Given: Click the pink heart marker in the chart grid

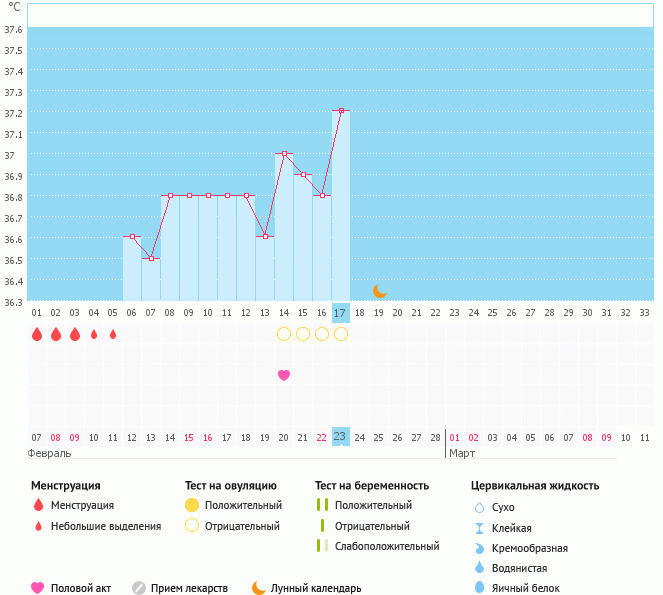Looking at the screenshot, I should (x=284, y=375).
